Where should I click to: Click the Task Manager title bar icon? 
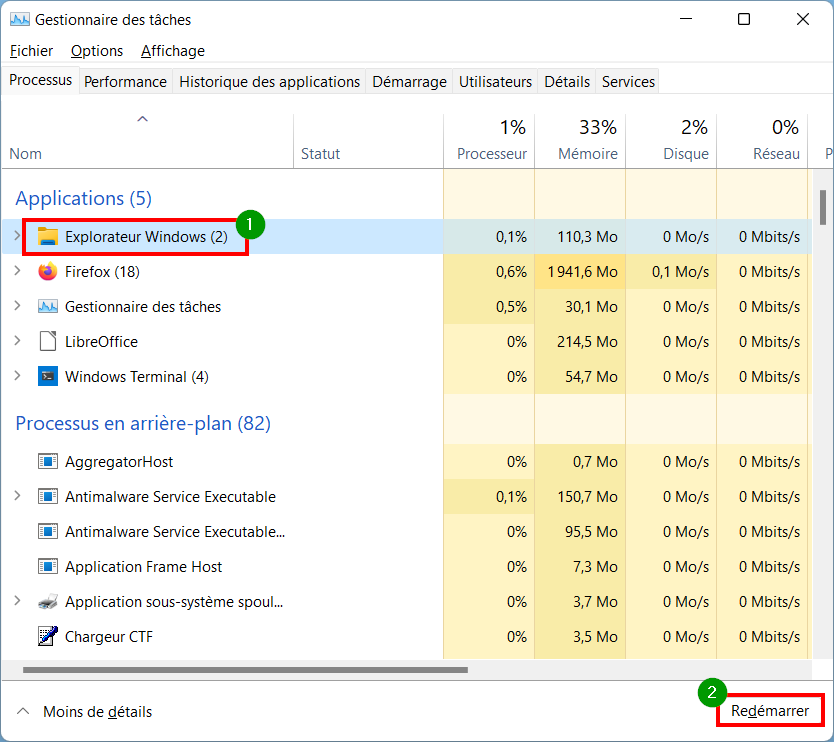click(x=20, y=20)
